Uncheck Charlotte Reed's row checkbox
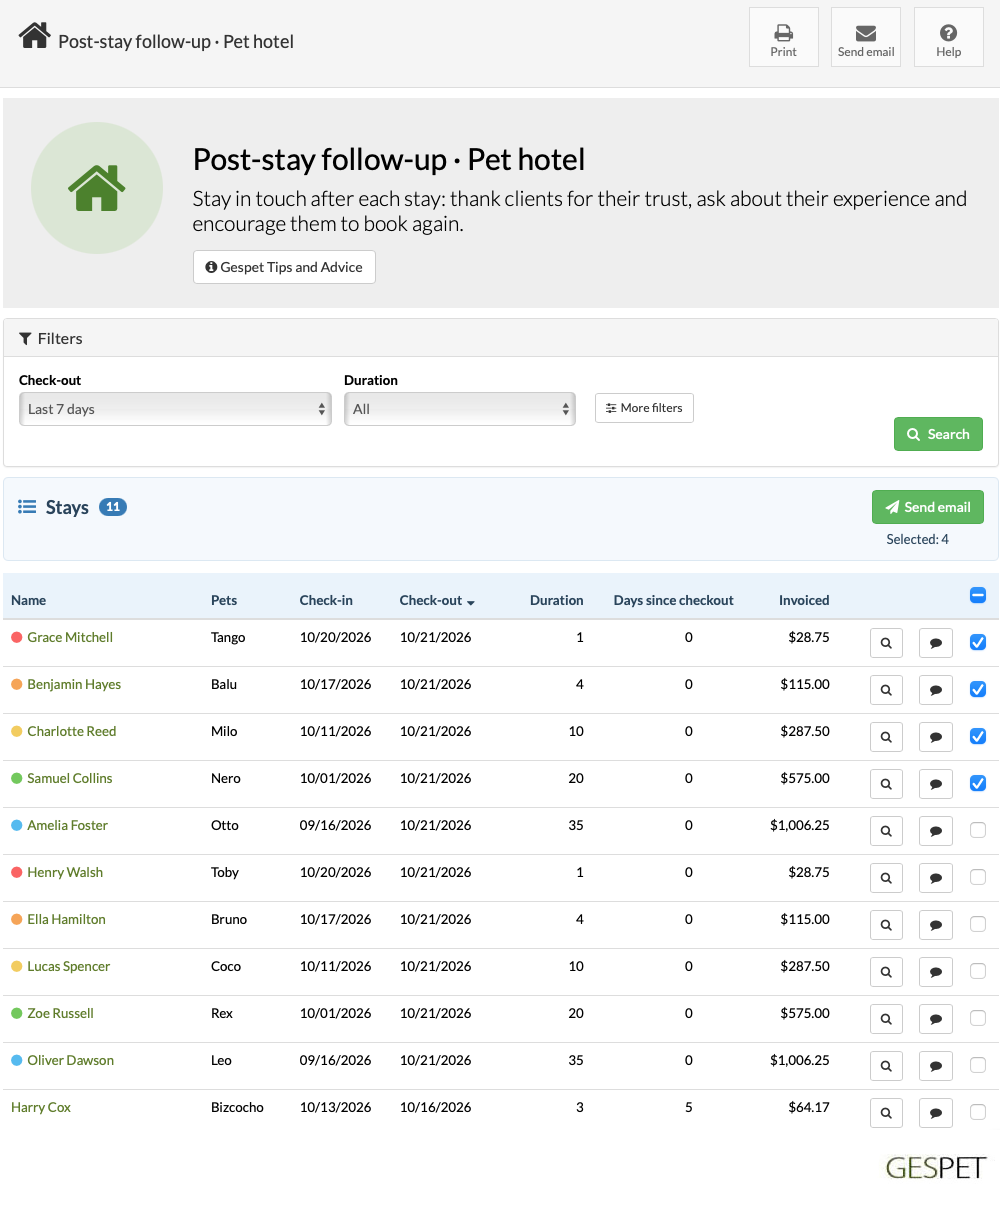Image resolution: width=1000 pixels, height=1224 pixels. tap(978, 737)
